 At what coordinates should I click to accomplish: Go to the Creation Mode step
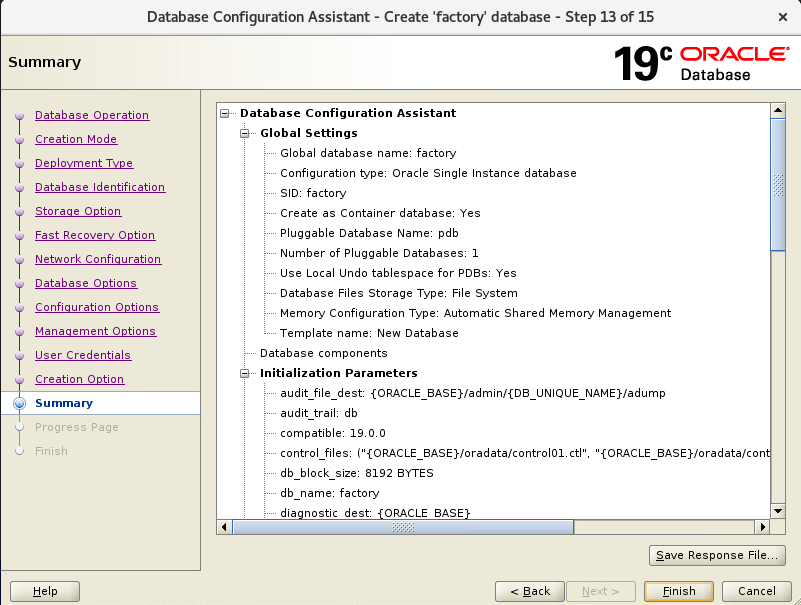tap(76, 139)
